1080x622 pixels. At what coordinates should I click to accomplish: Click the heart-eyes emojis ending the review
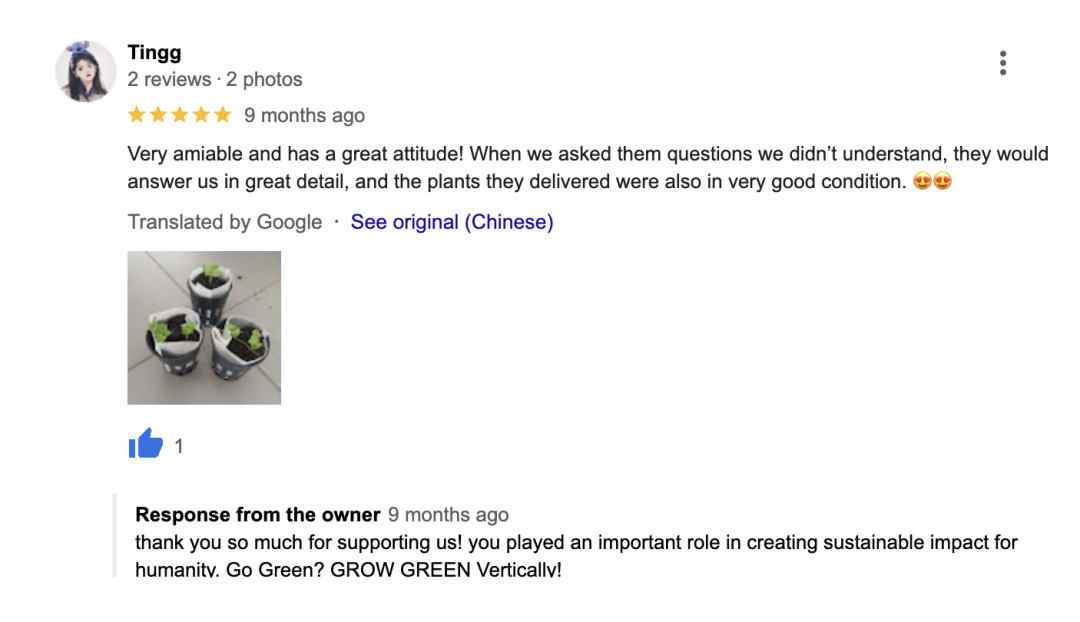pos(932,182)
